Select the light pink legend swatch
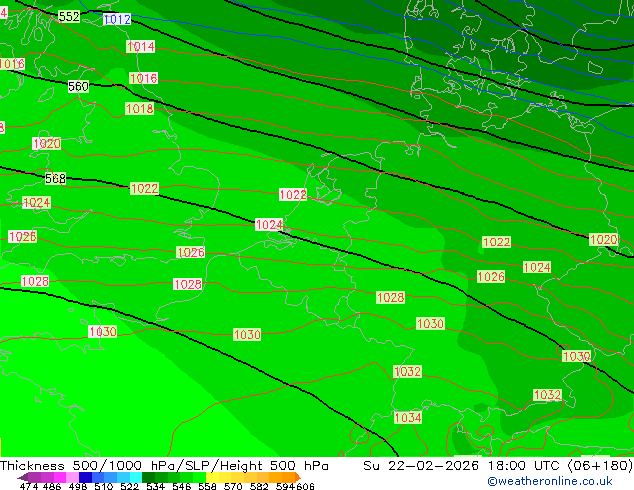Screen dimensions: 634x490 [72, 477]
